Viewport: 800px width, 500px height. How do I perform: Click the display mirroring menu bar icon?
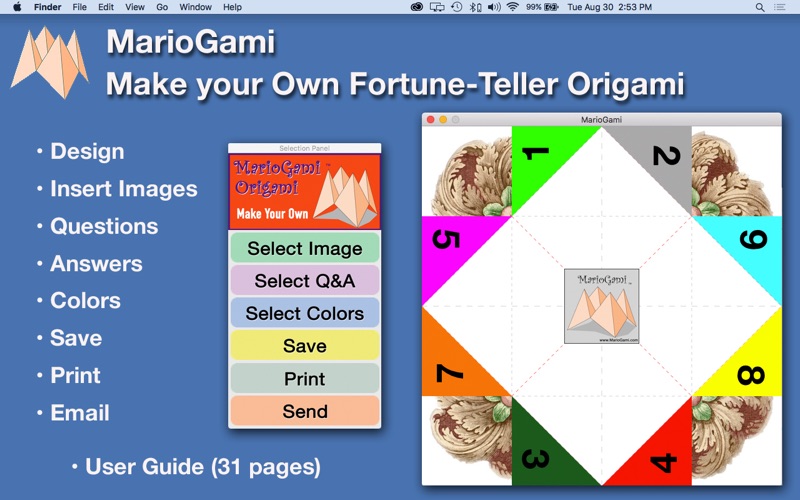[x=437, y=7]
